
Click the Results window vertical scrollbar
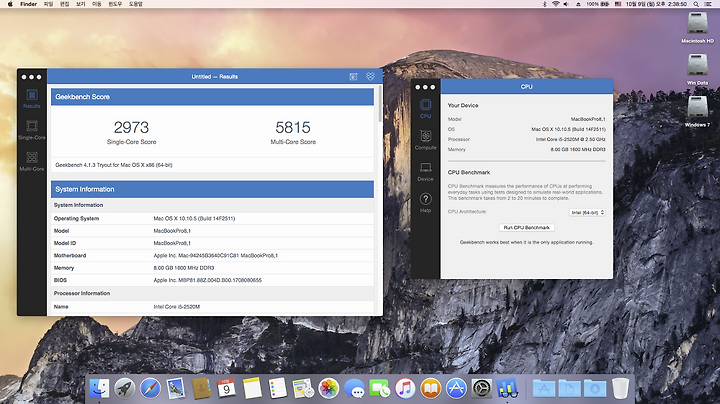pos(380,105)
